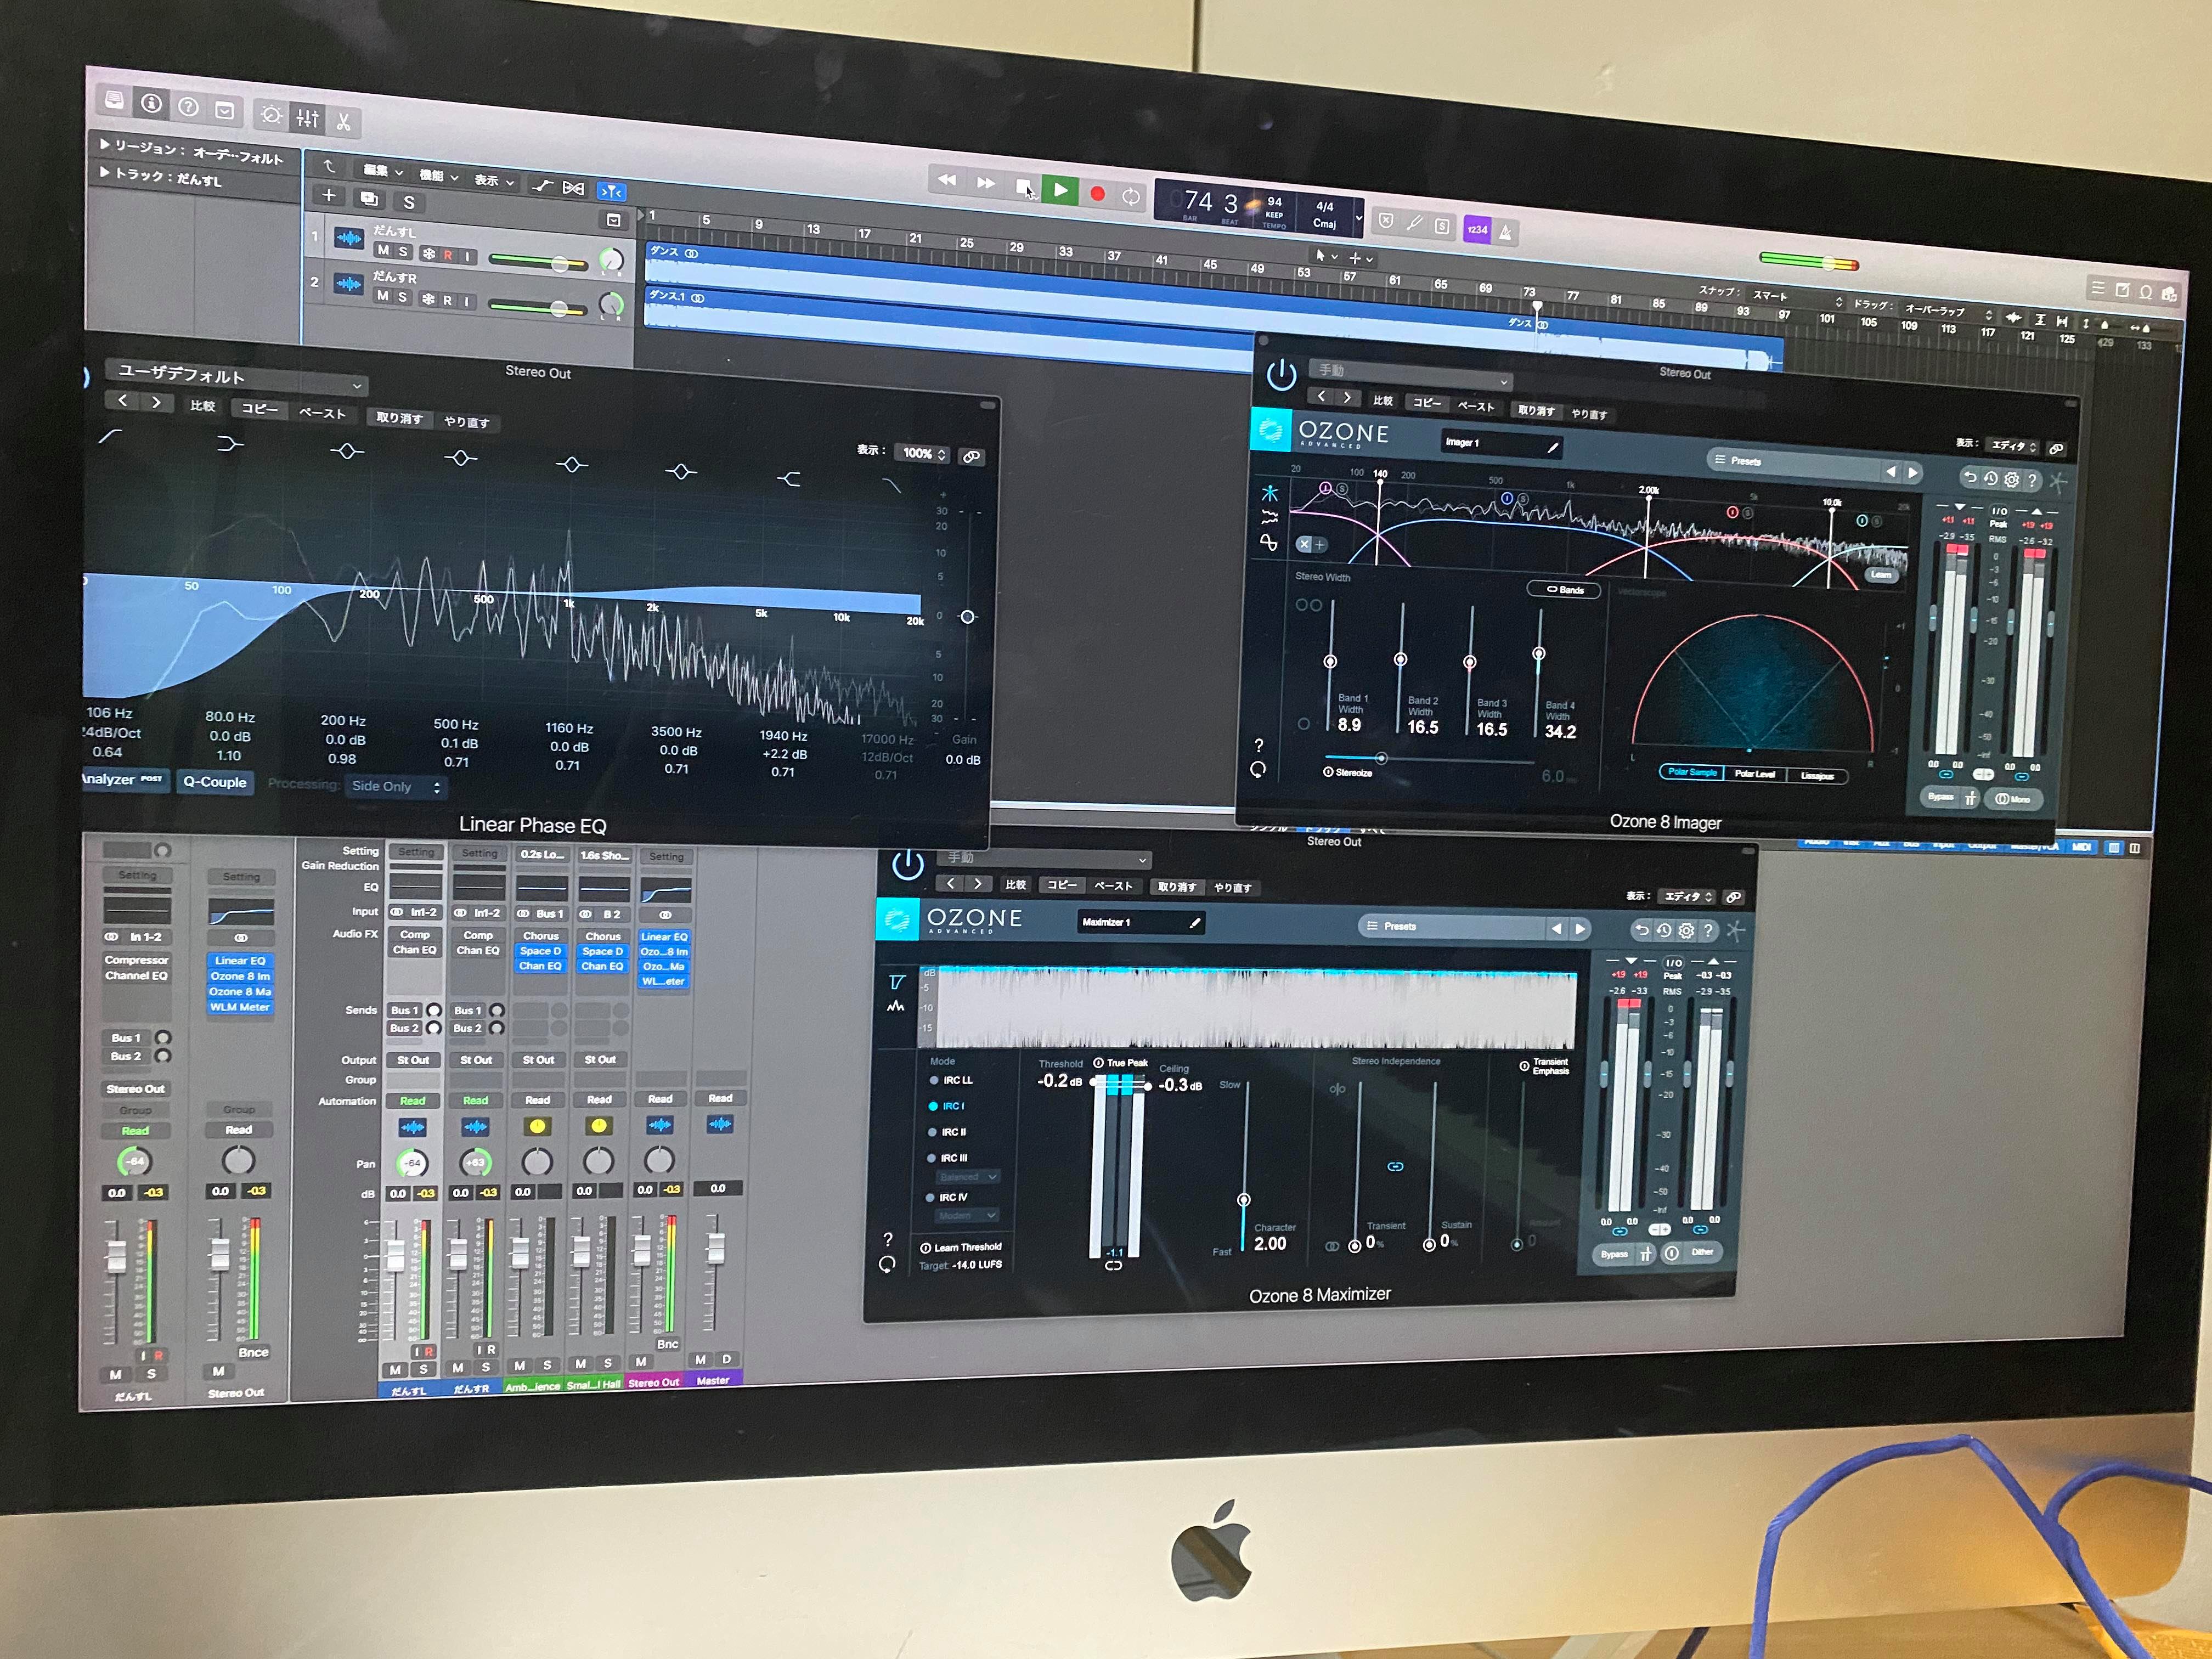Select IRC IV mode in Maximizer

[x=947, y=1197]
